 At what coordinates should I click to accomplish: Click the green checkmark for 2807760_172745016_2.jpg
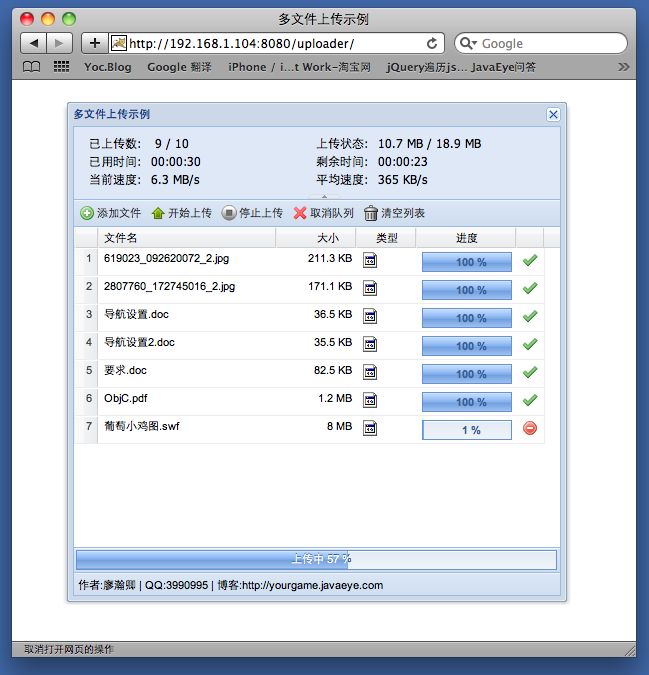(530, 288)
